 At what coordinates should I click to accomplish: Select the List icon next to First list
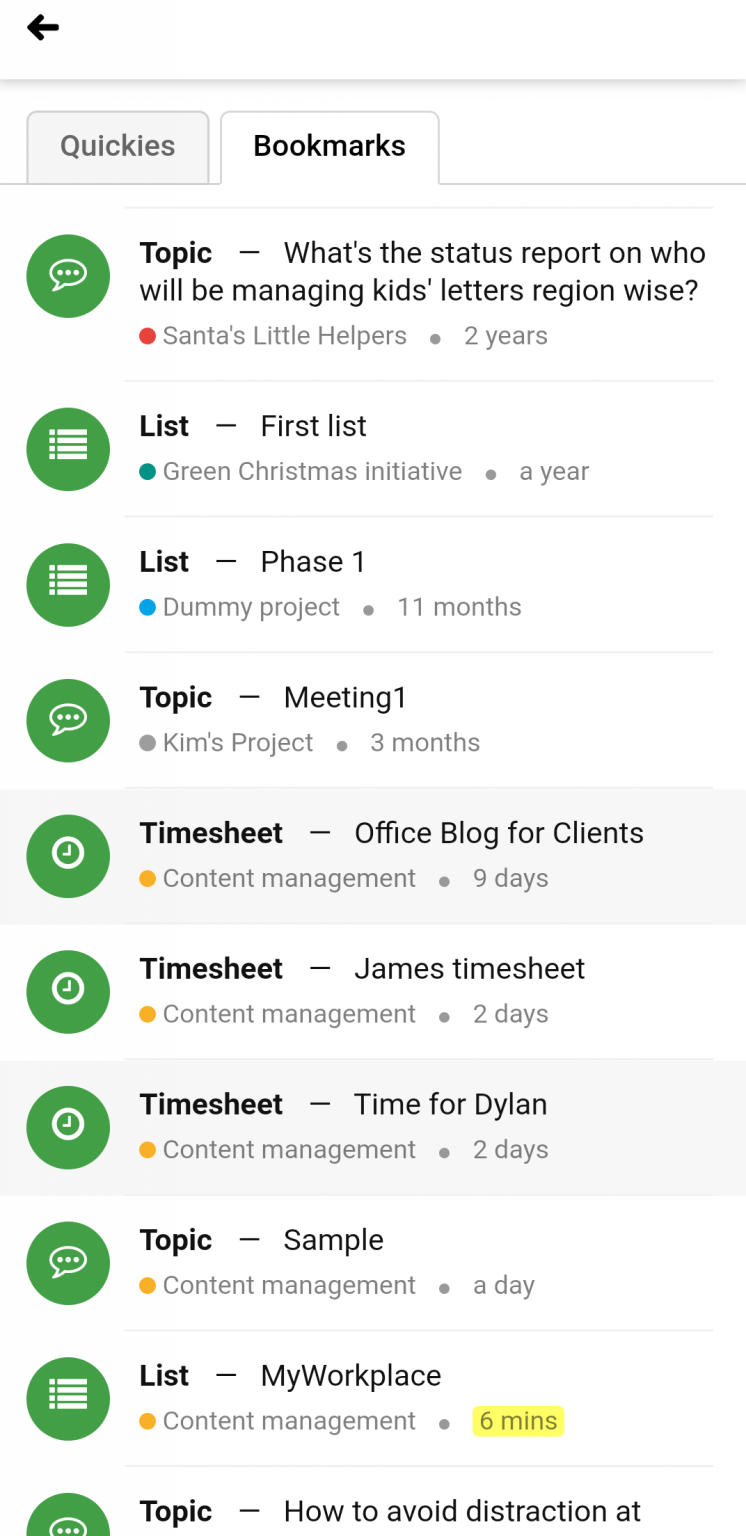pos(67,449)
